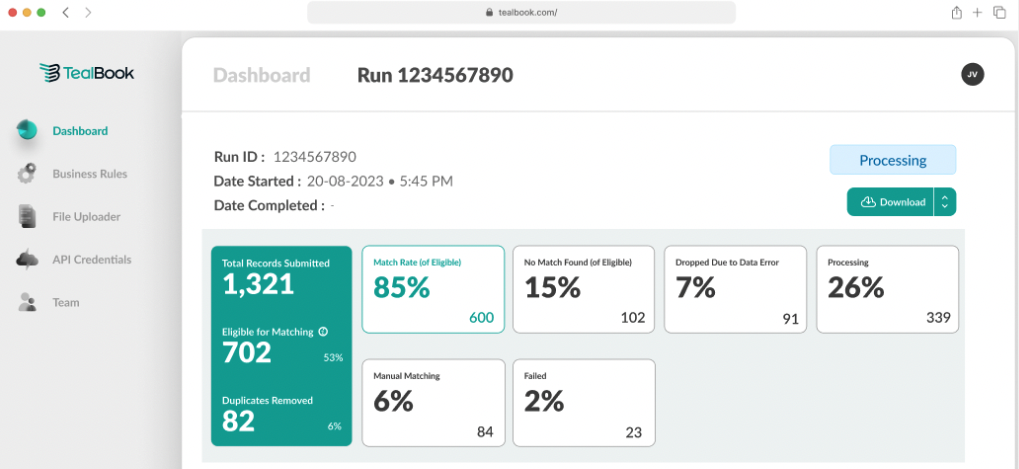Click the Download button
The width and height of the screenshot is (1019, 469).
(890, 202)
